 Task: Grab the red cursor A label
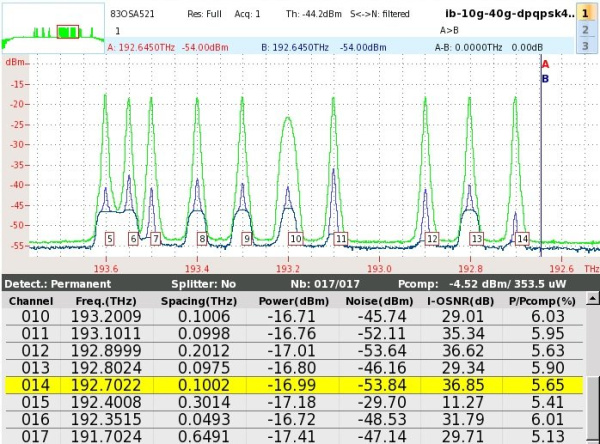[545, 64]
